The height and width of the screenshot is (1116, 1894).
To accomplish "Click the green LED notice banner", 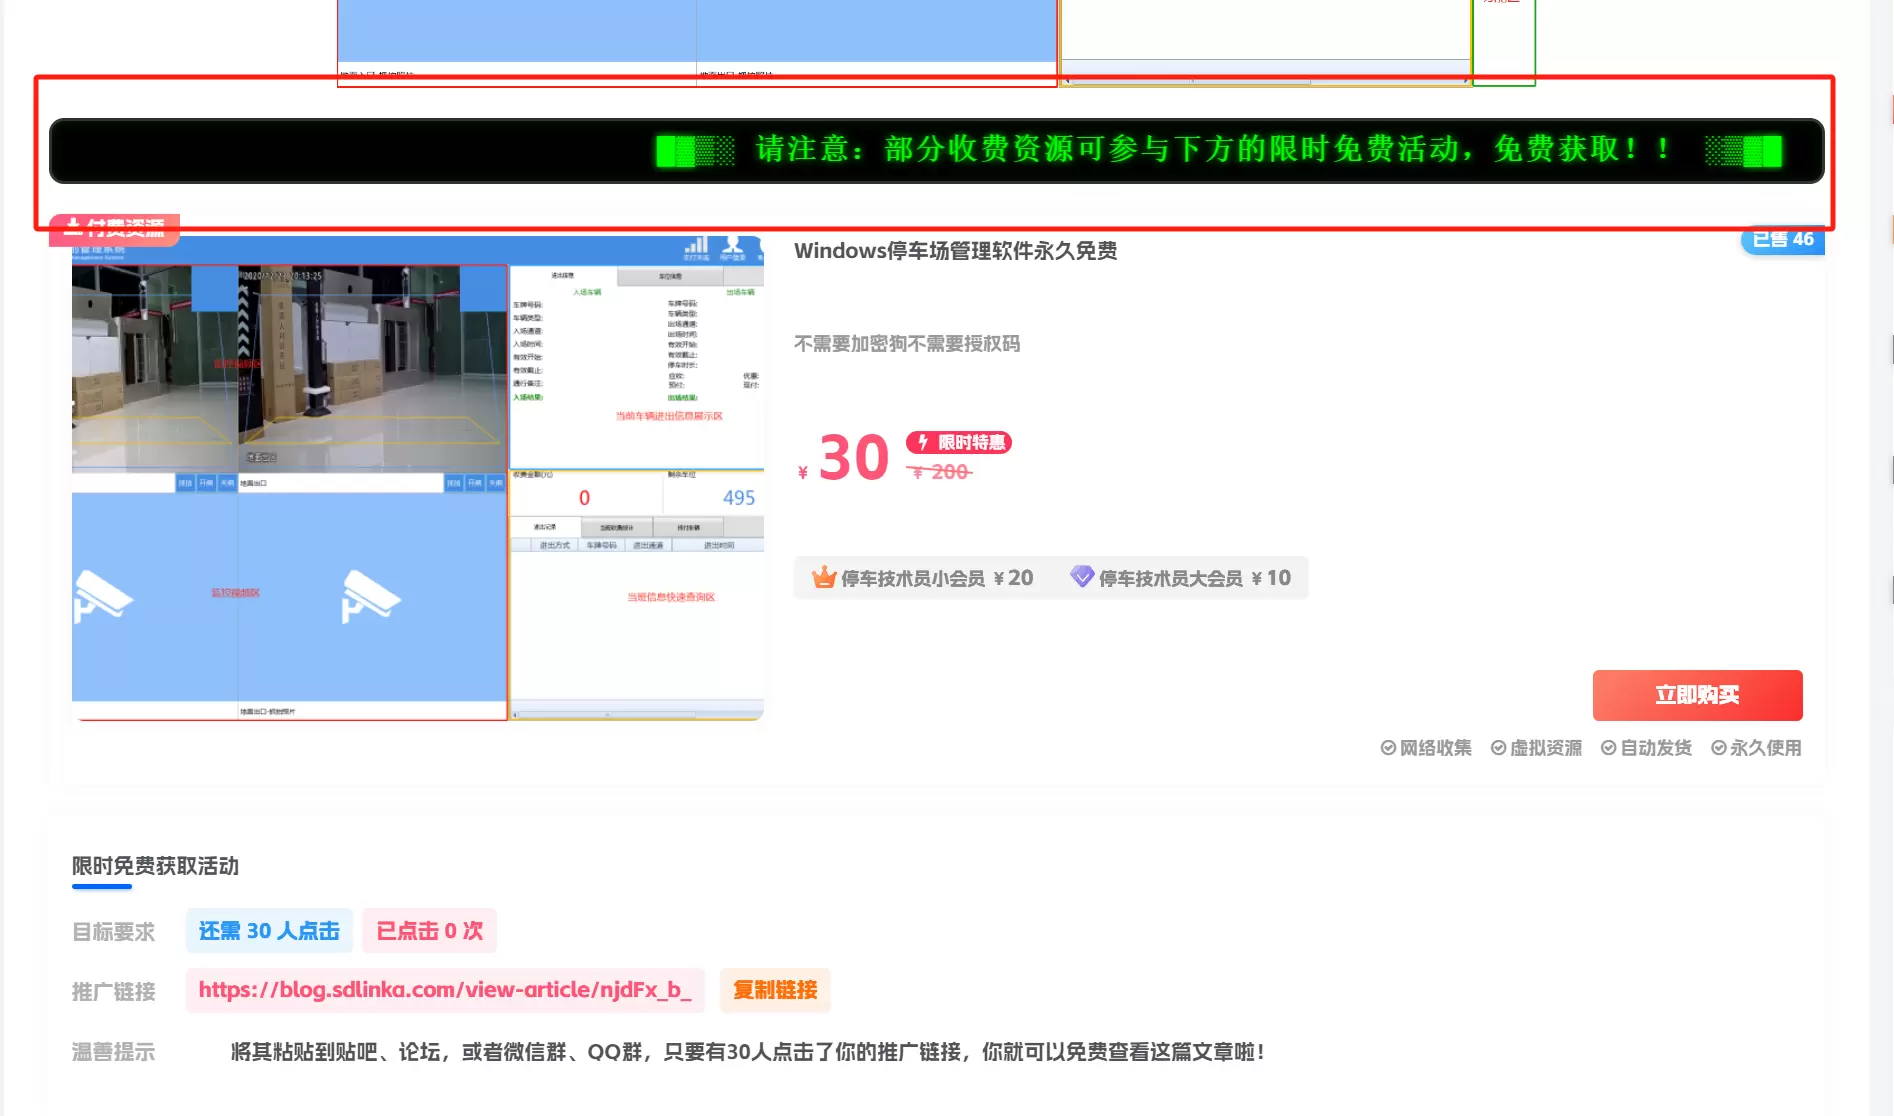I will (x=936, y=151).
